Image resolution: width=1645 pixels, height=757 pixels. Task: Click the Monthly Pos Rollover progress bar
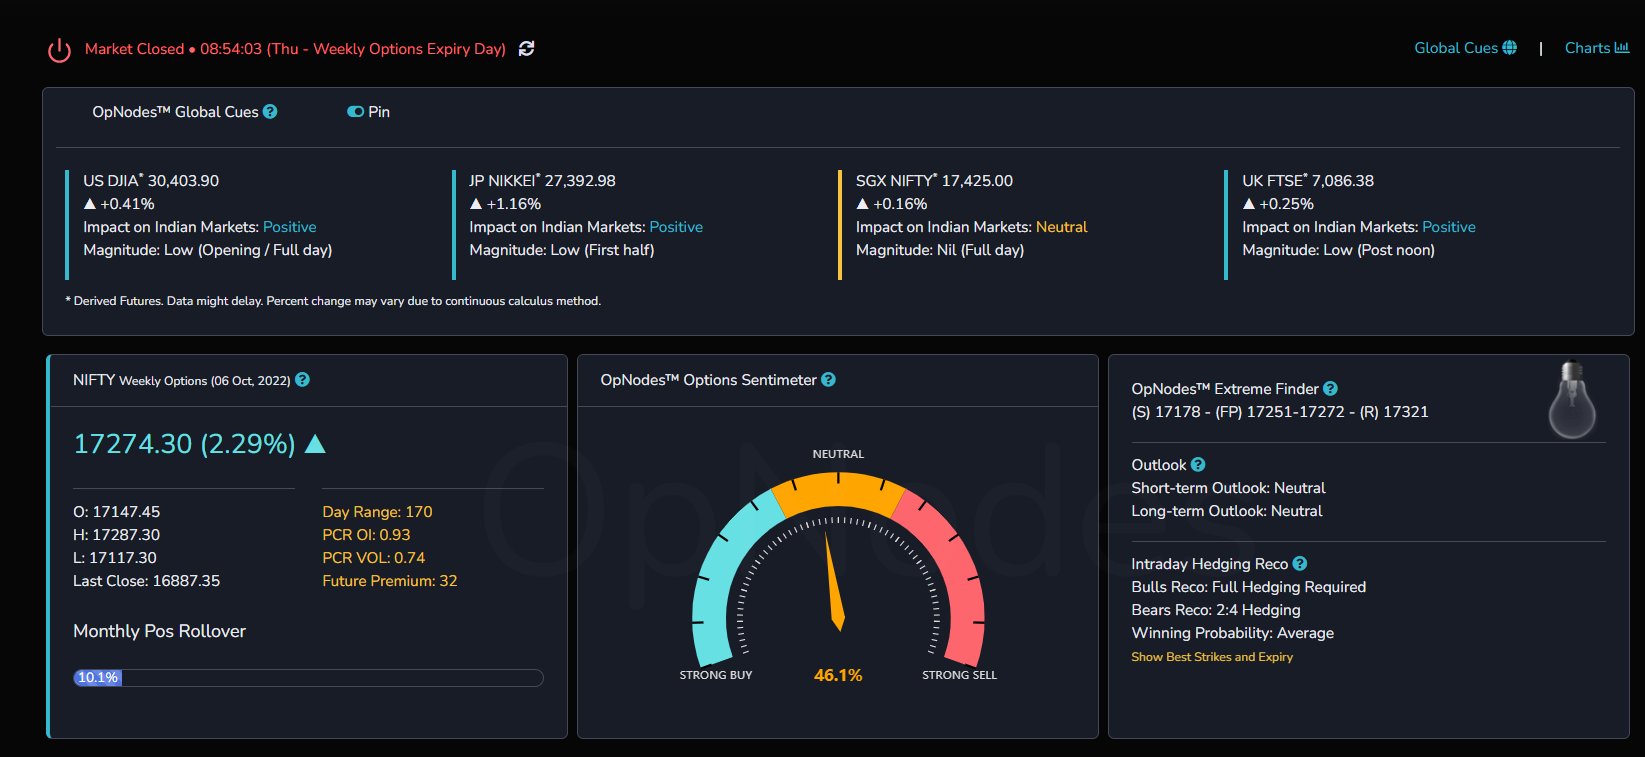pos(308,678)
